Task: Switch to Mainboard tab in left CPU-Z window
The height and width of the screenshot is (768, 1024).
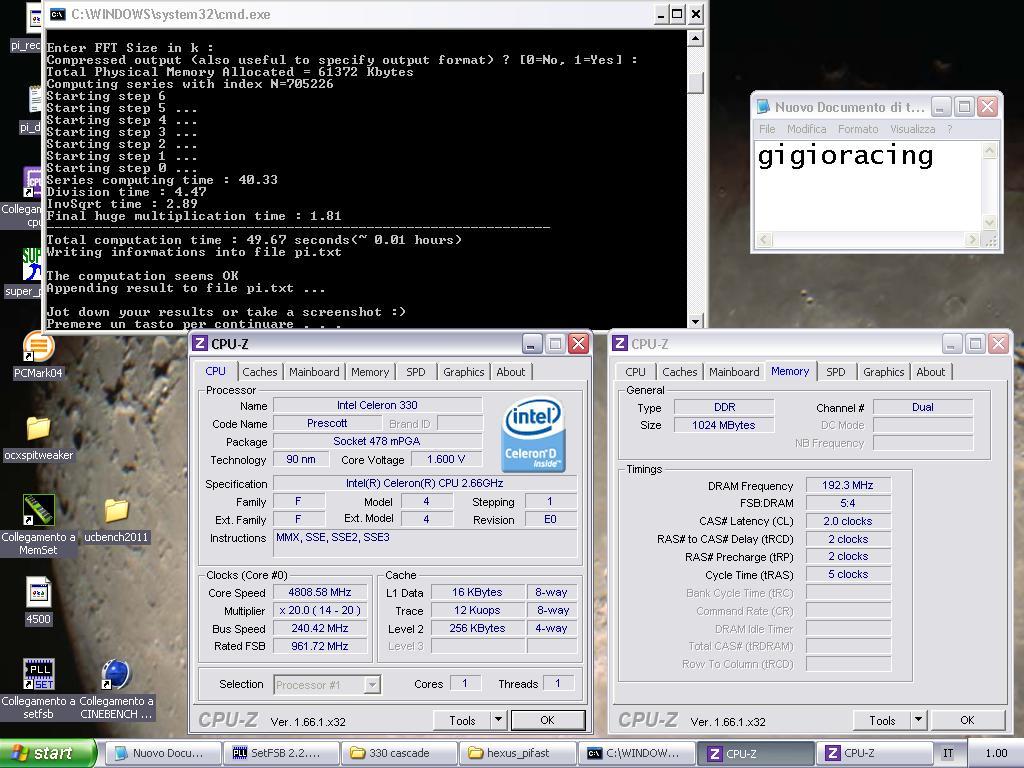Action: pos(314,372)
